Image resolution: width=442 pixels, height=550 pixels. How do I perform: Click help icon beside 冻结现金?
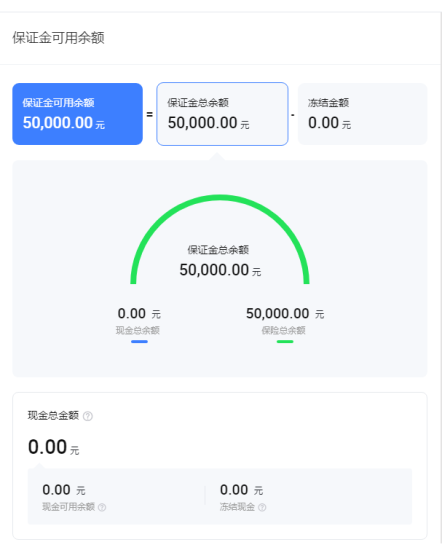point(262,507)
